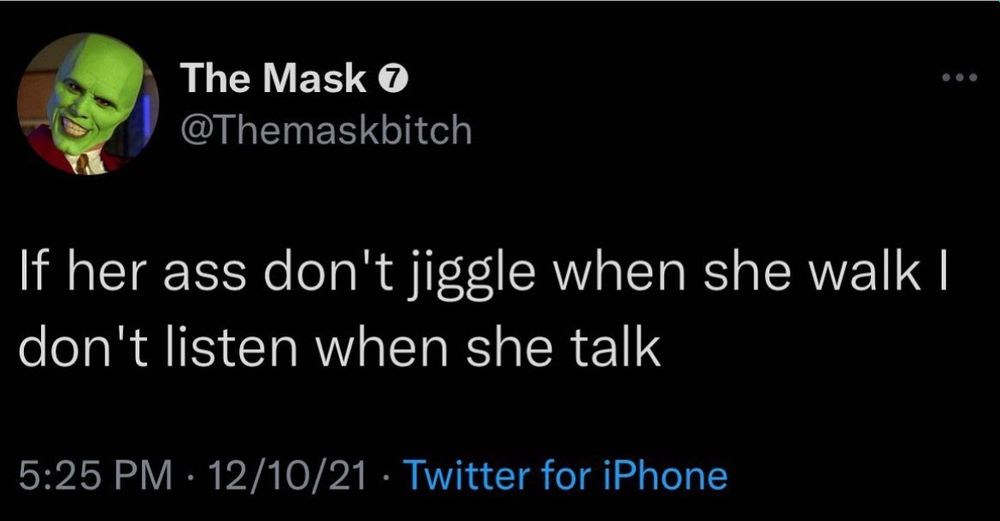Open the Twitter for iPhone source link
Viewport: 1000px width, 521px height.
tap(566, 476)
